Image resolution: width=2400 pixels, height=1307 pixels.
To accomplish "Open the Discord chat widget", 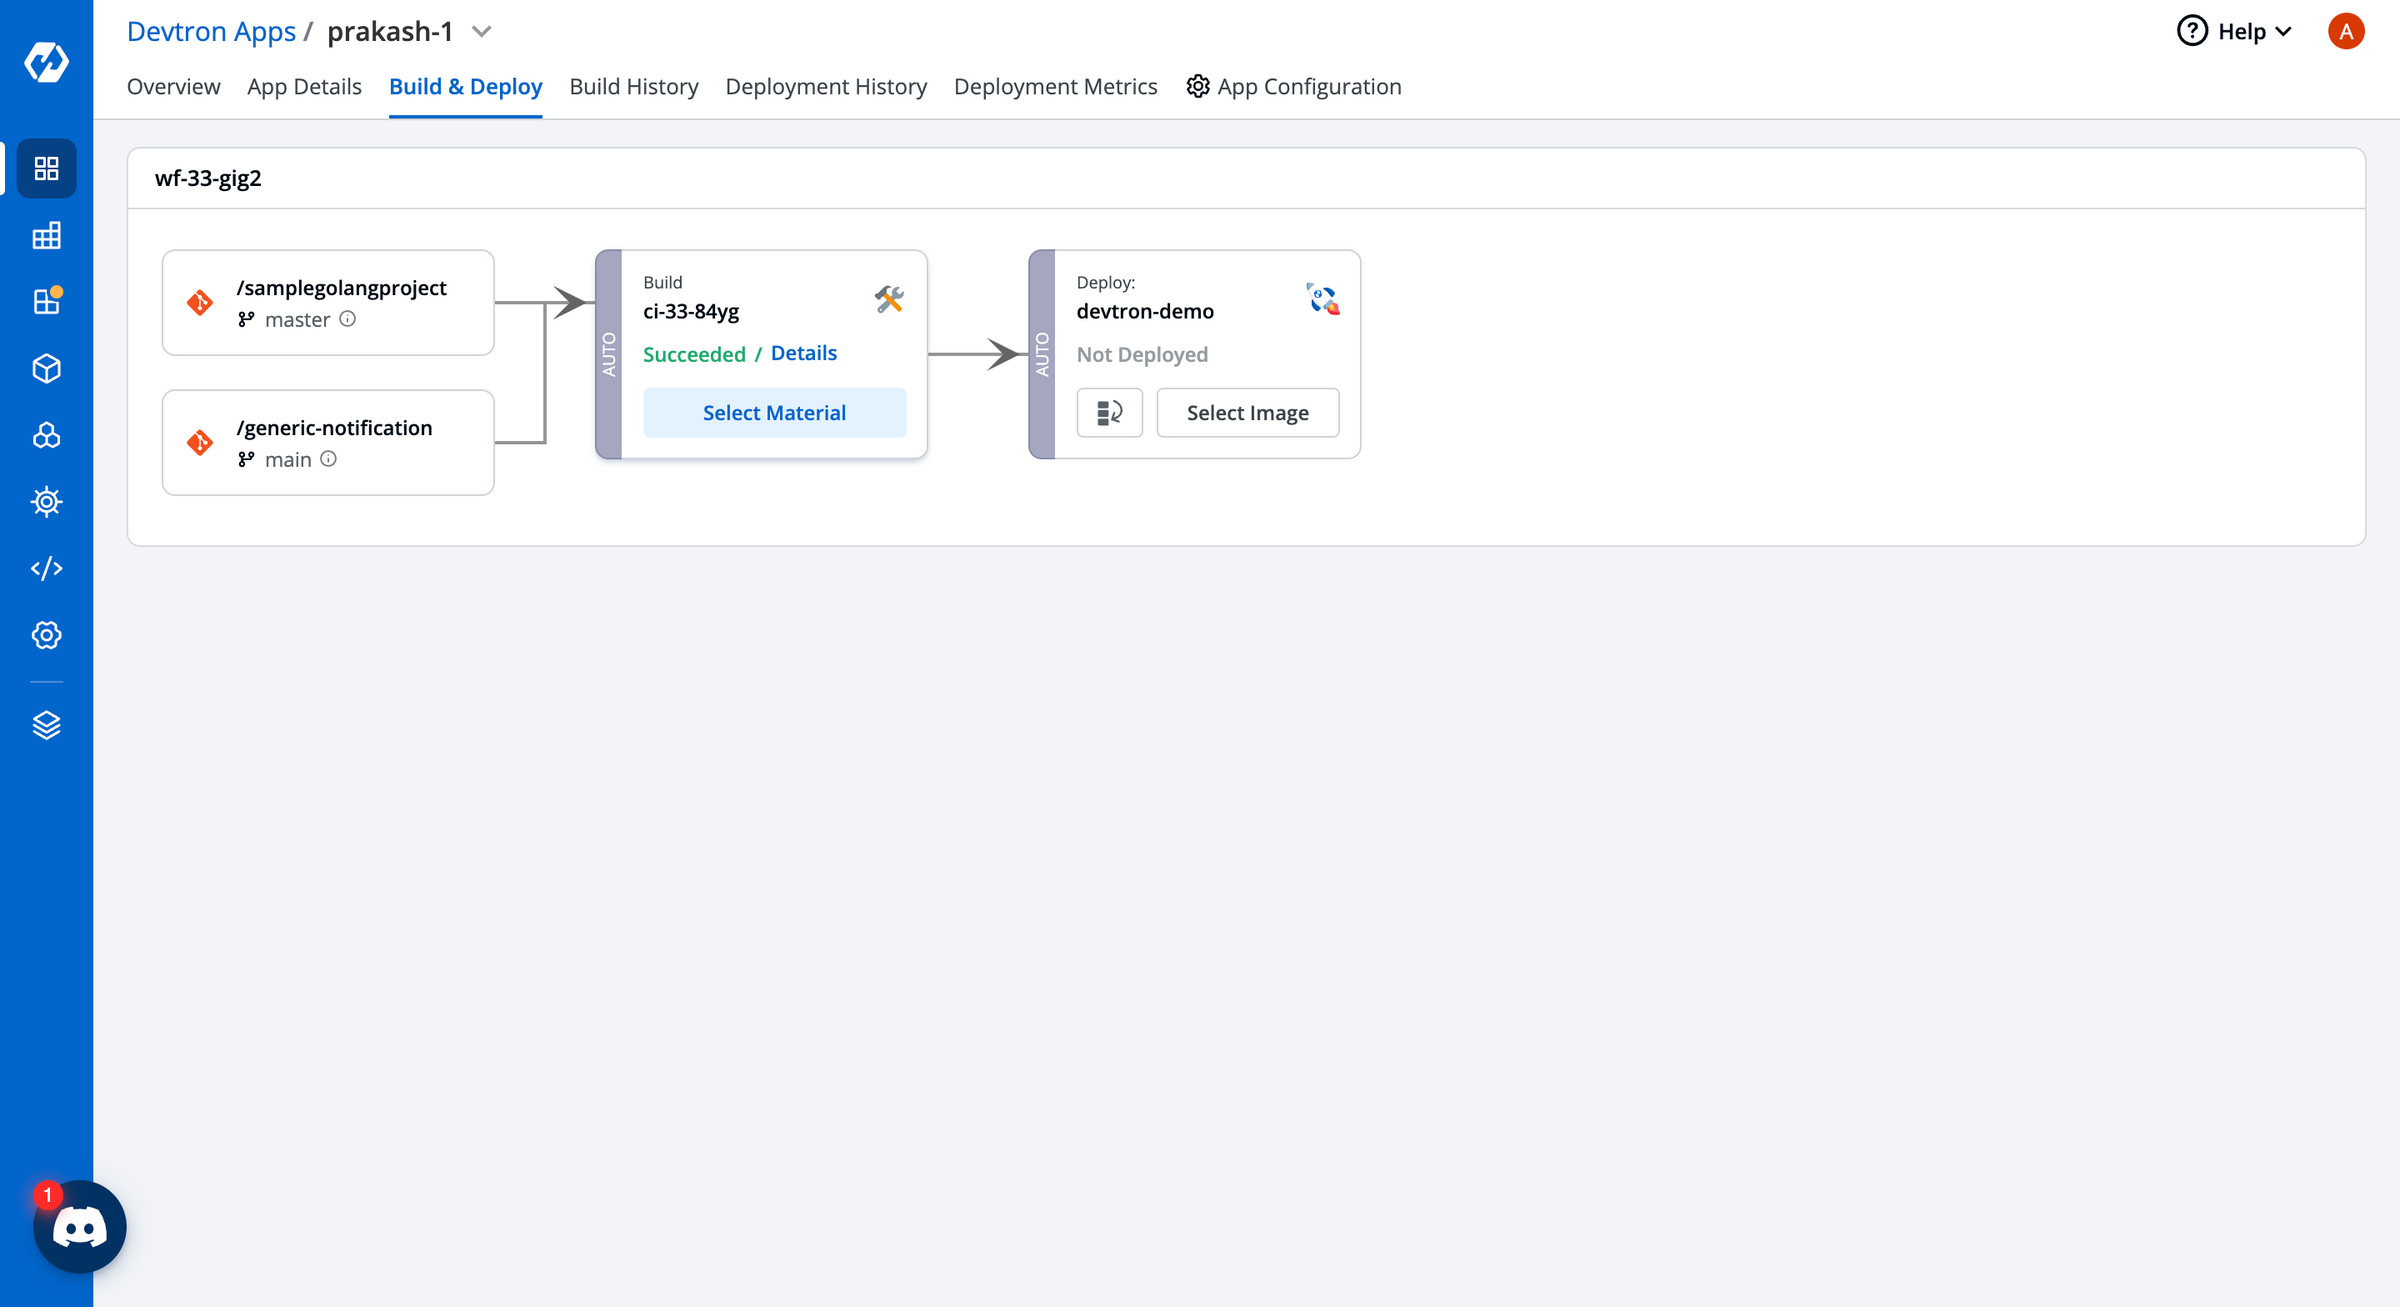I will pyautogui.click(x=79, y=1226).
